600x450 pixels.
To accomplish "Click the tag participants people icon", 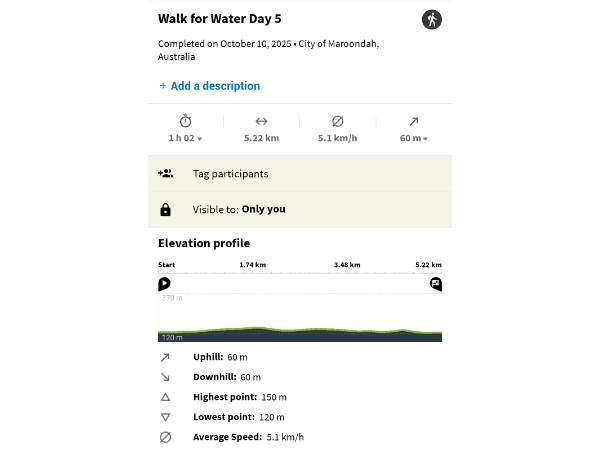I will pos(166,174).
